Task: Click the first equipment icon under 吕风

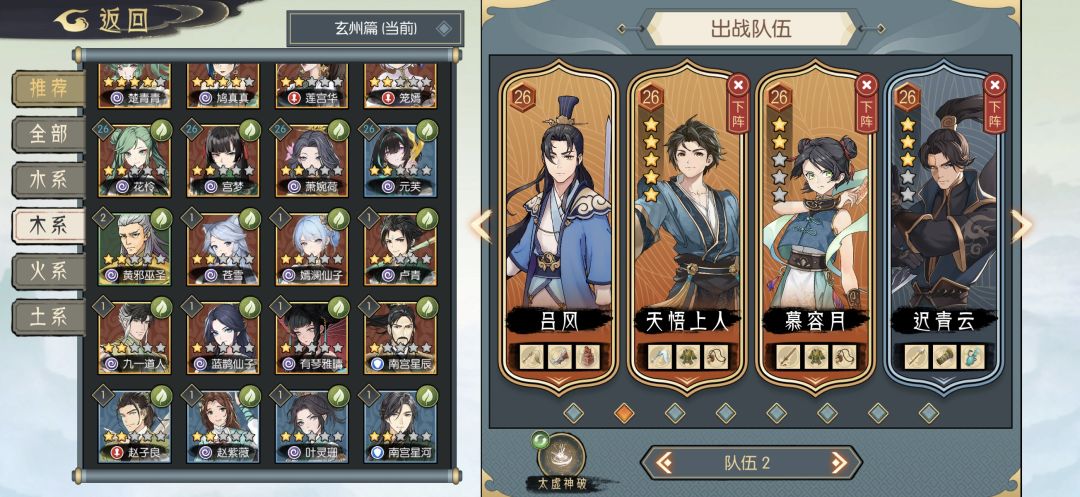Action: tap(532, 357)
